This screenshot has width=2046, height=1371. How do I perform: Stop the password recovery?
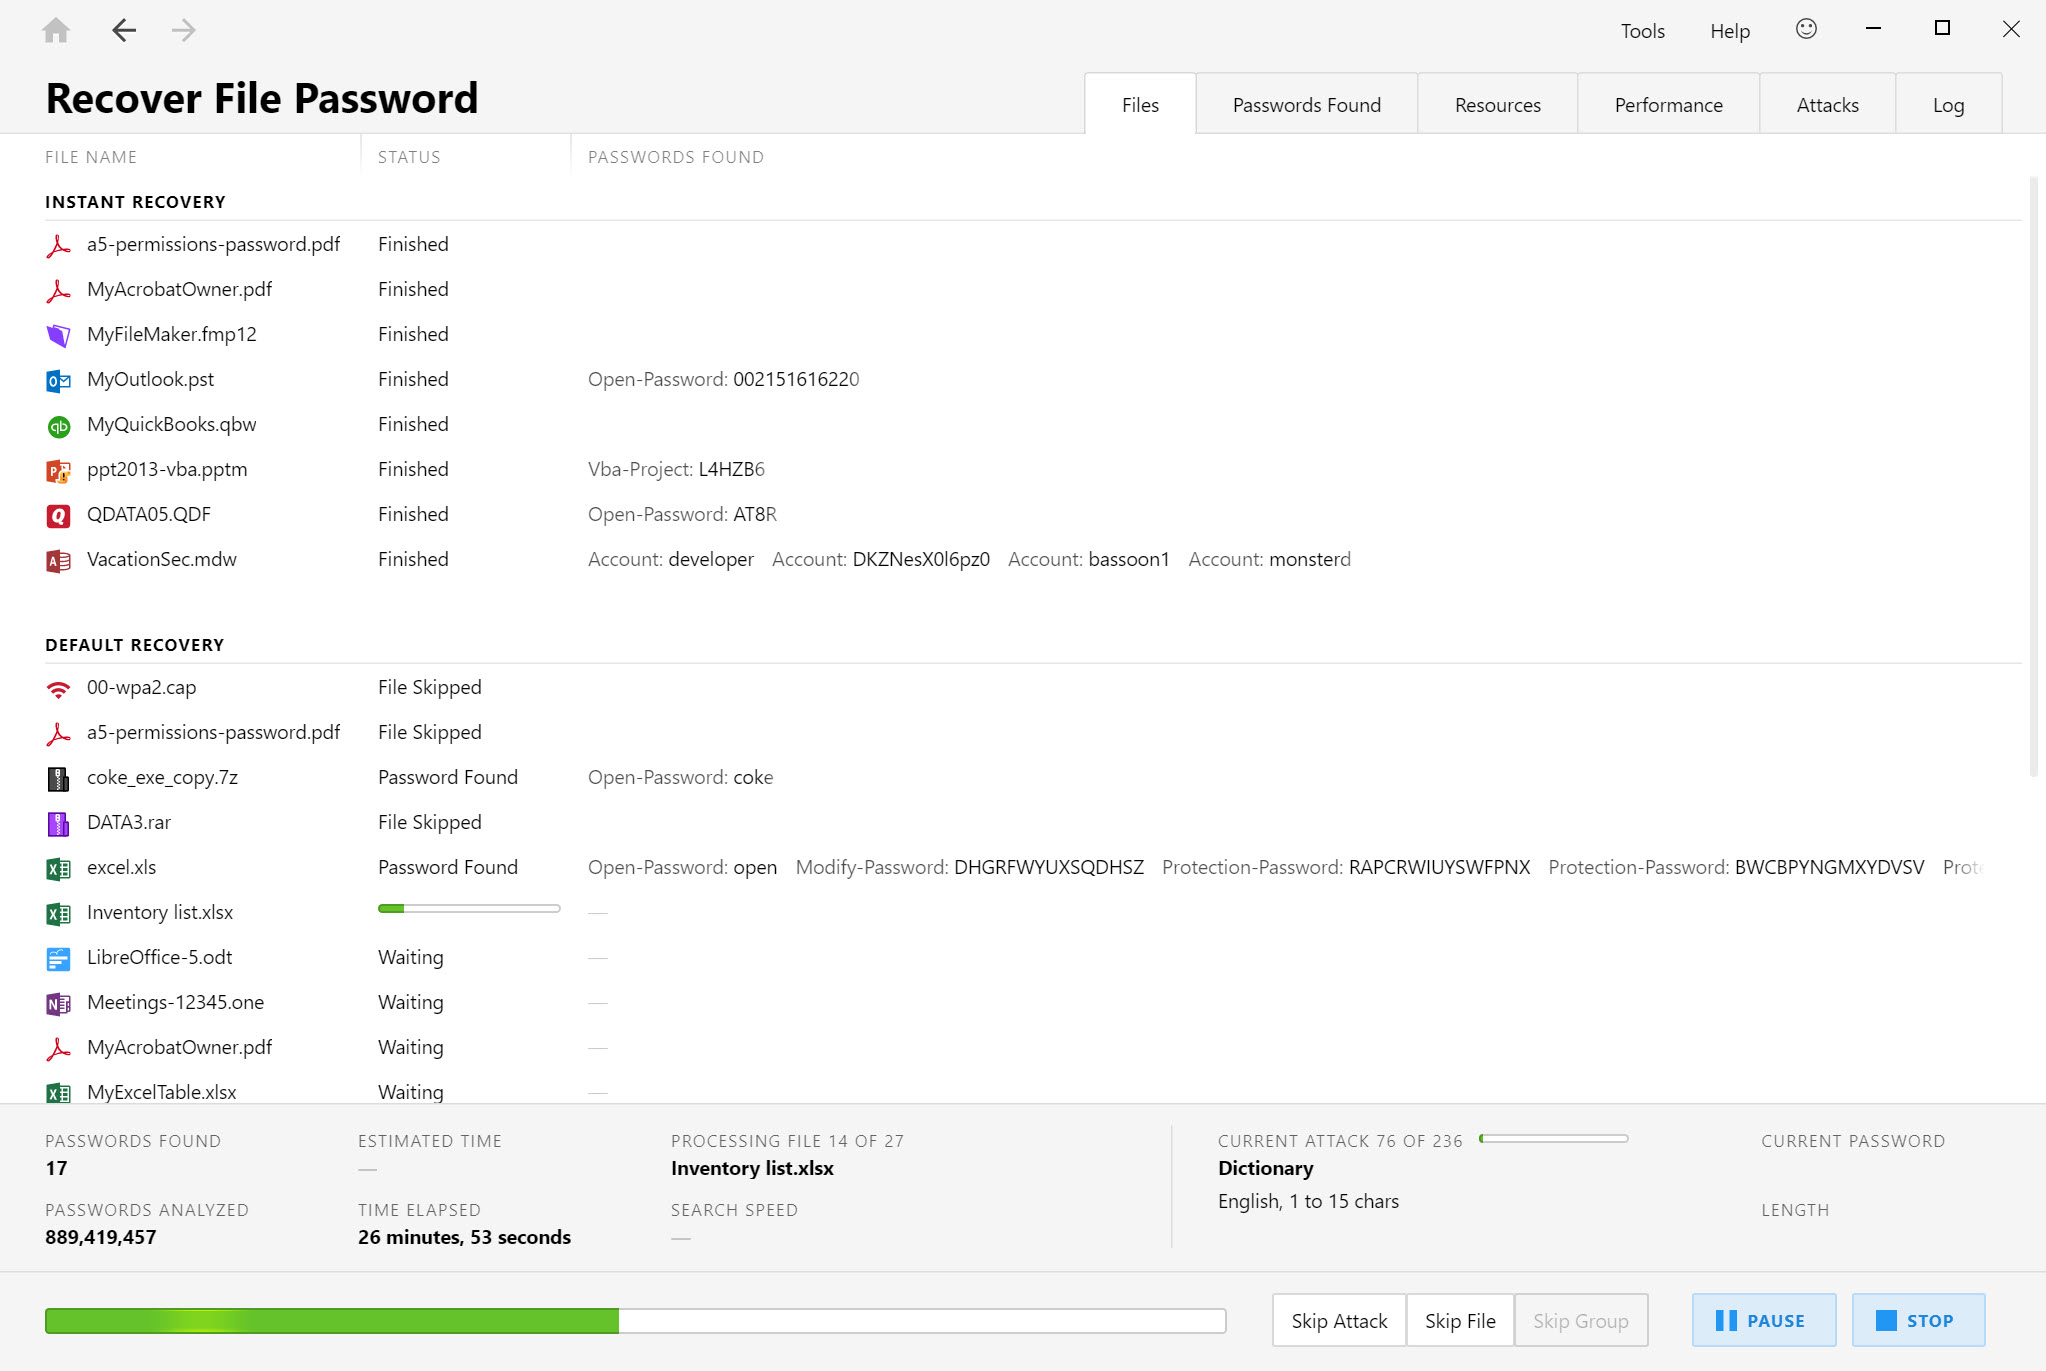pyautogui.click(x=1918, y=1320)
